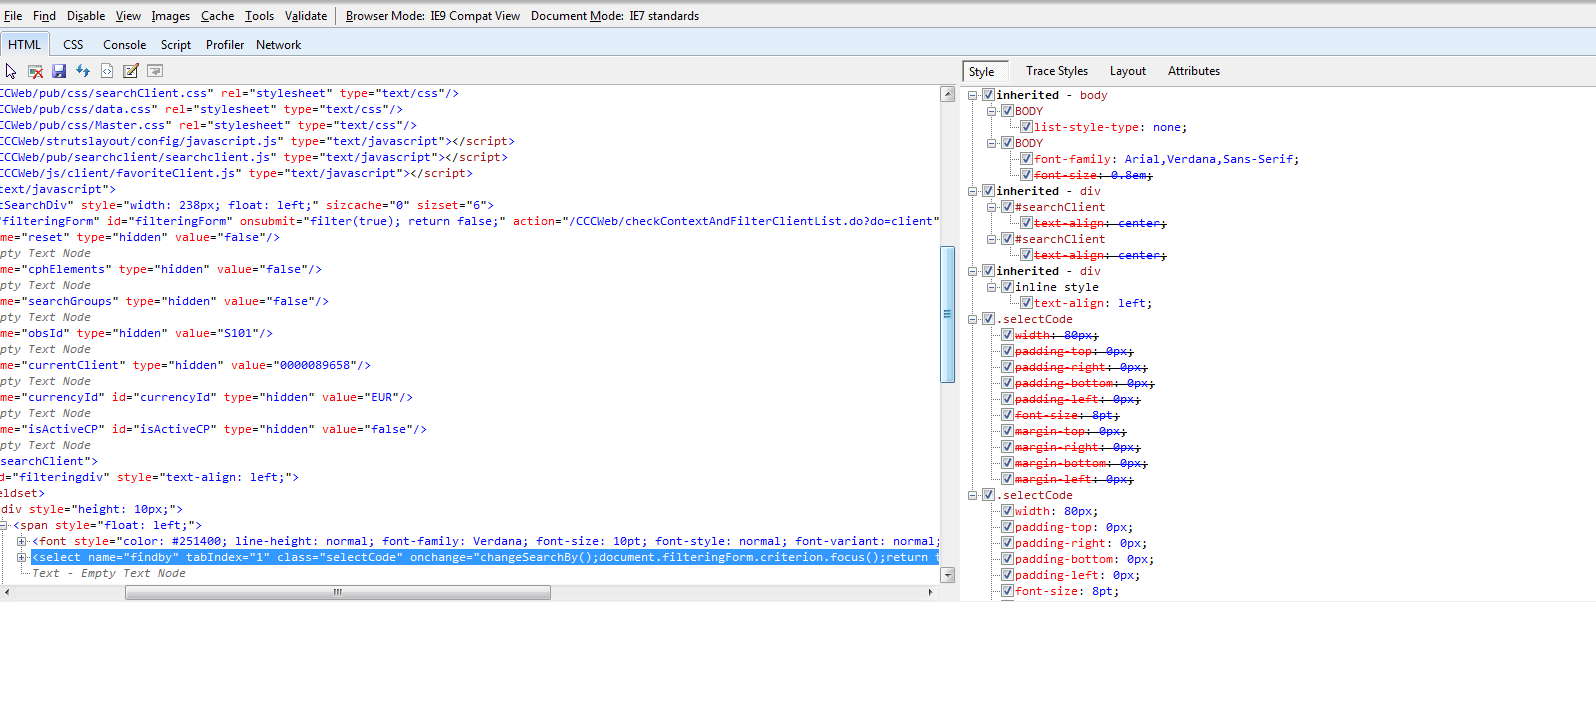Open the Cache menu

pyautogui.click(x=217, y=16)
